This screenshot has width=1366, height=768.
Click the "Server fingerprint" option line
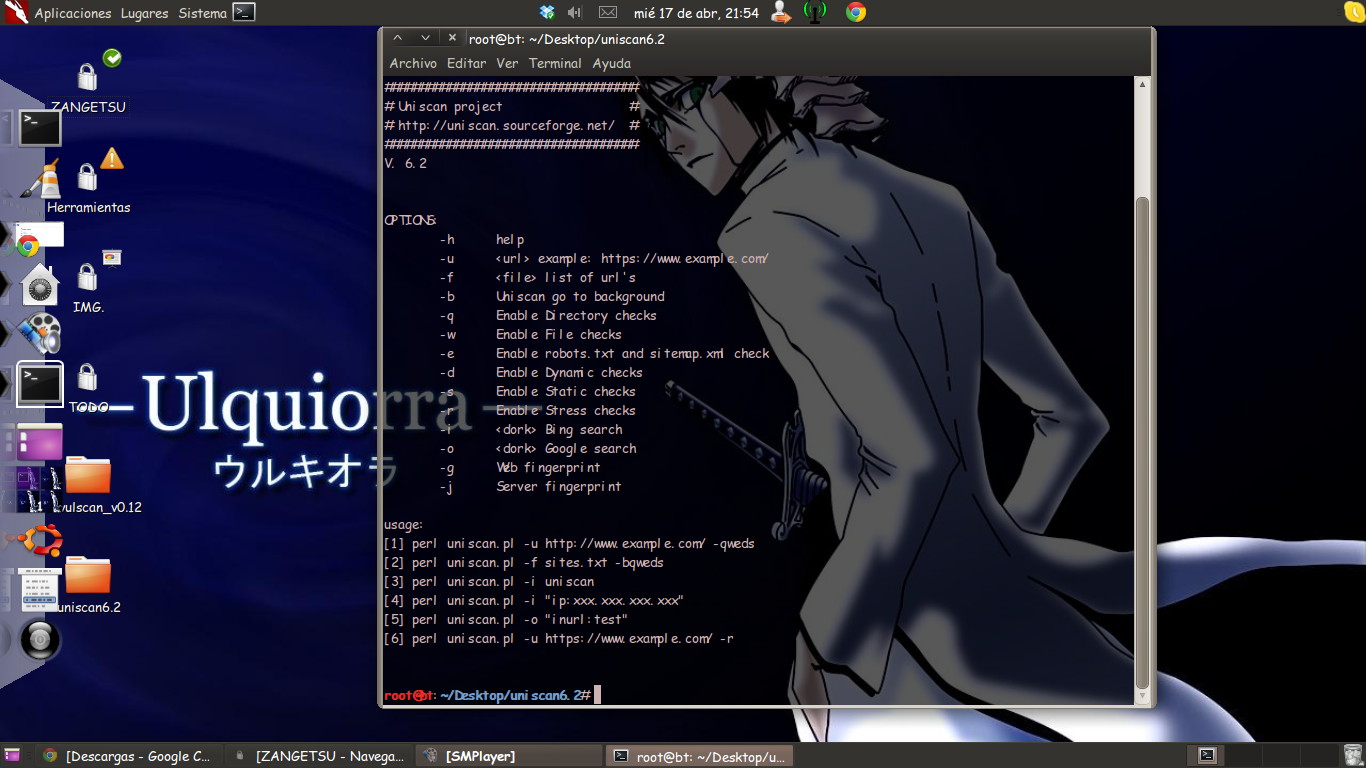(x=558, y=486)
